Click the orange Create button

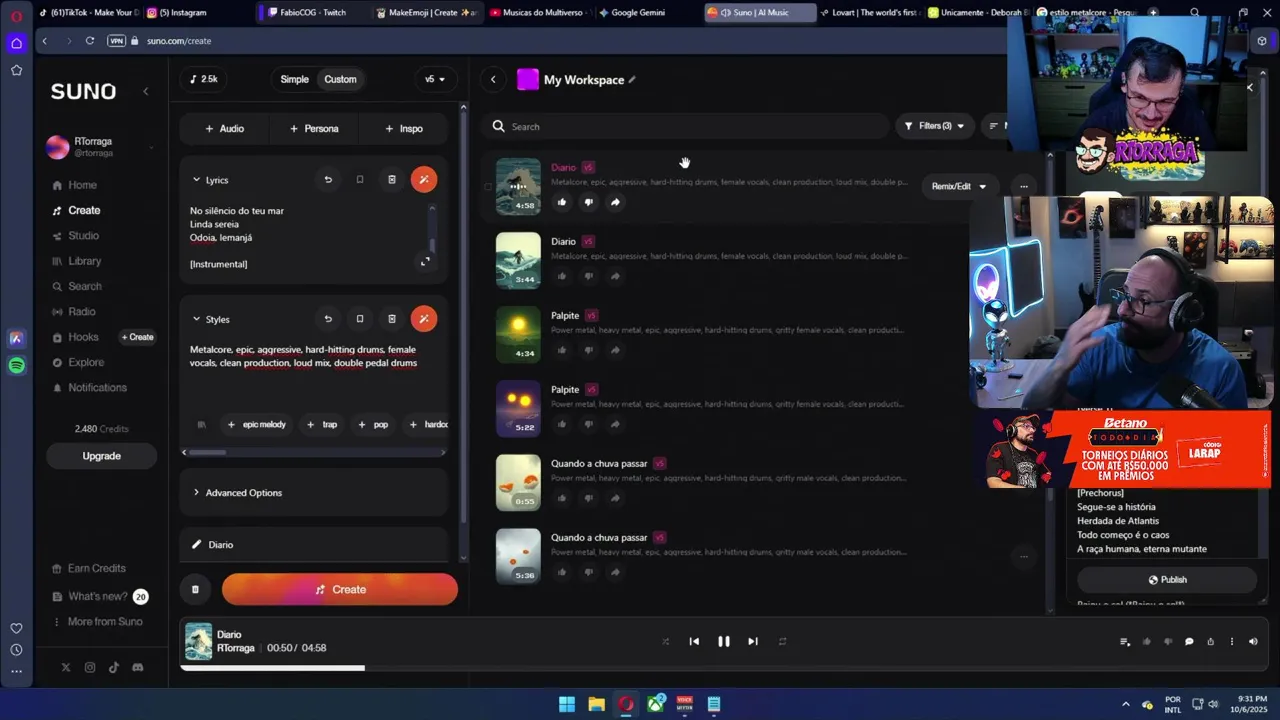(340, 589)
